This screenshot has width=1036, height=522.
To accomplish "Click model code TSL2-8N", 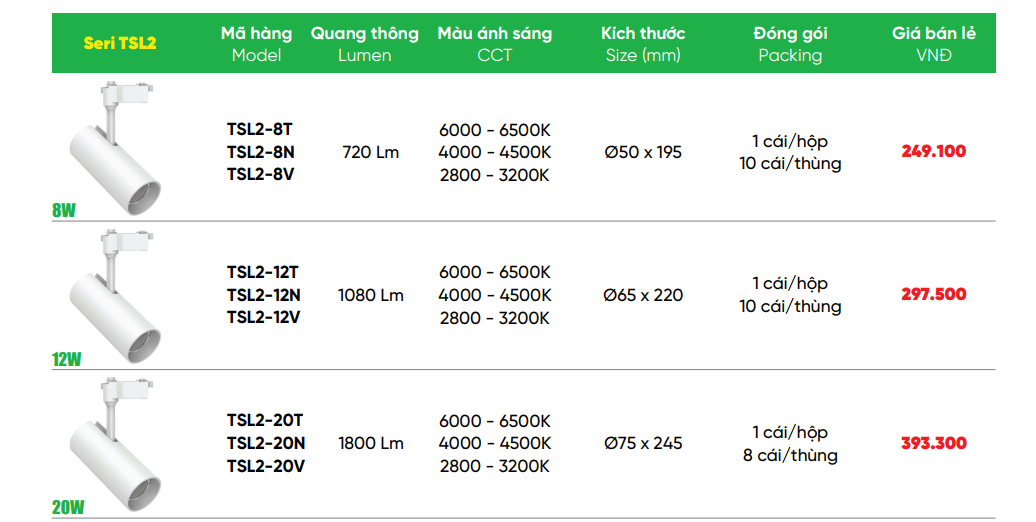I will 260,152.
